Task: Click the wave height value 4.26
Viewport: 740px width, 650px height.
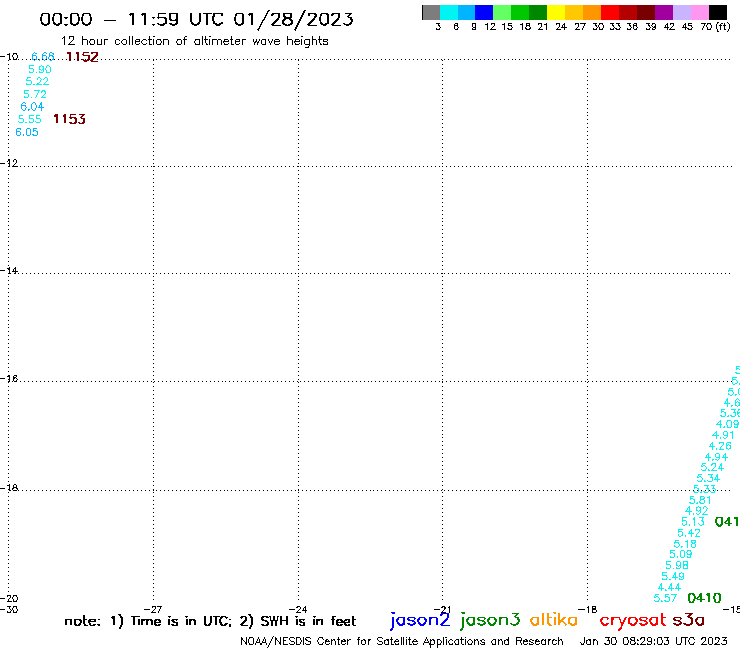Action: (720, 446)
